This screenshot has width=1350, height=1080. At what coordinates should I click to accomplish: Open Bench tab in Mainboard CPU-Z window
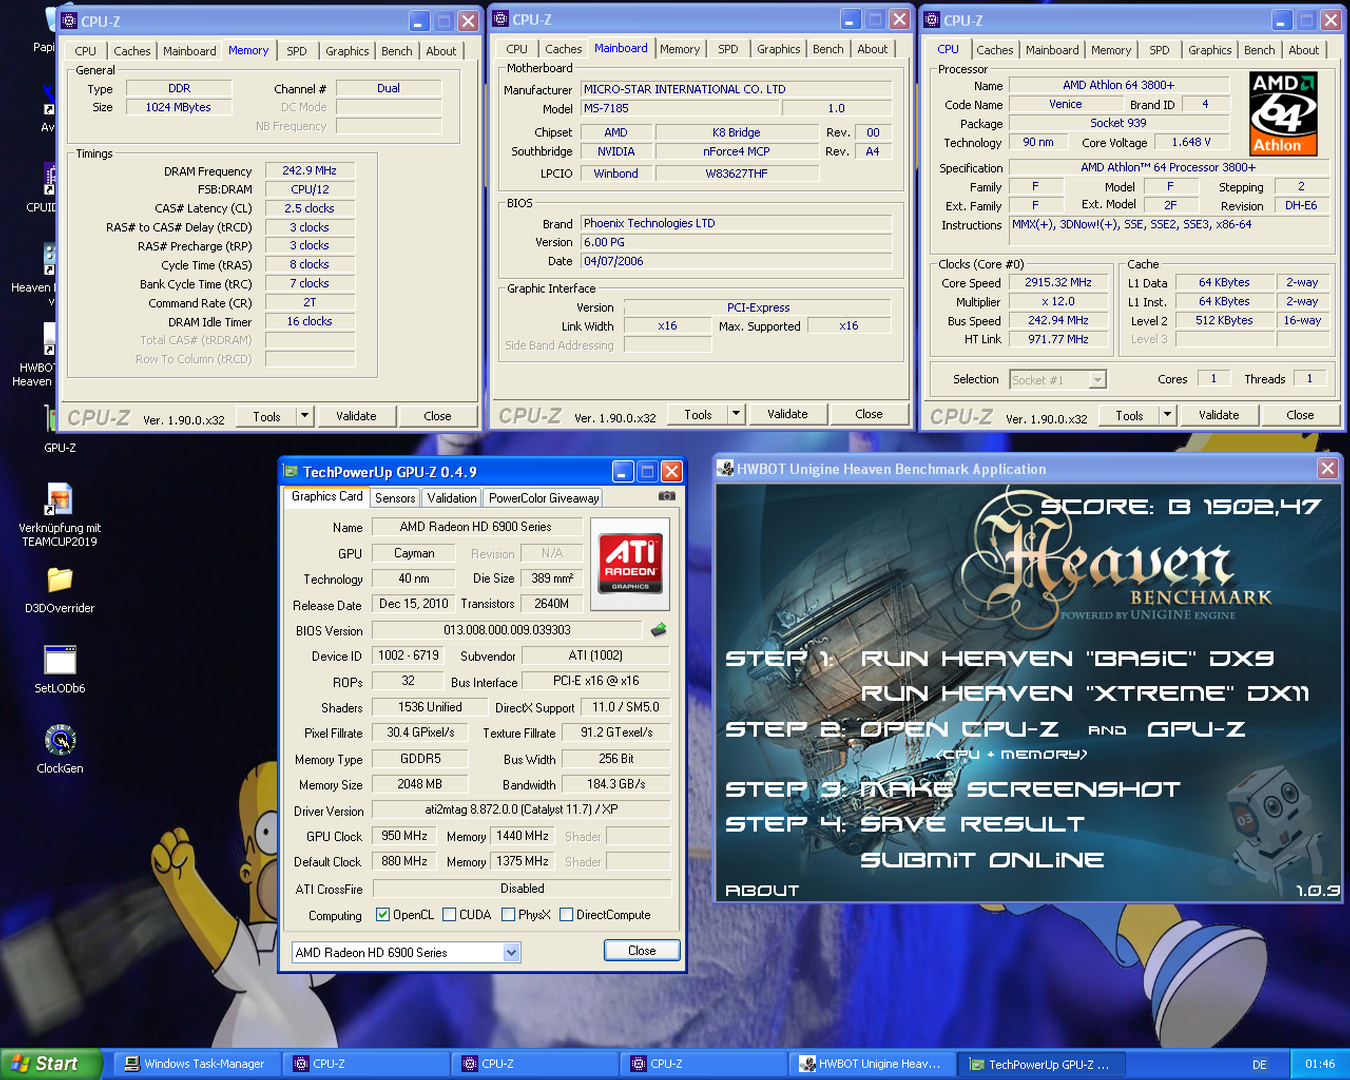828,49
